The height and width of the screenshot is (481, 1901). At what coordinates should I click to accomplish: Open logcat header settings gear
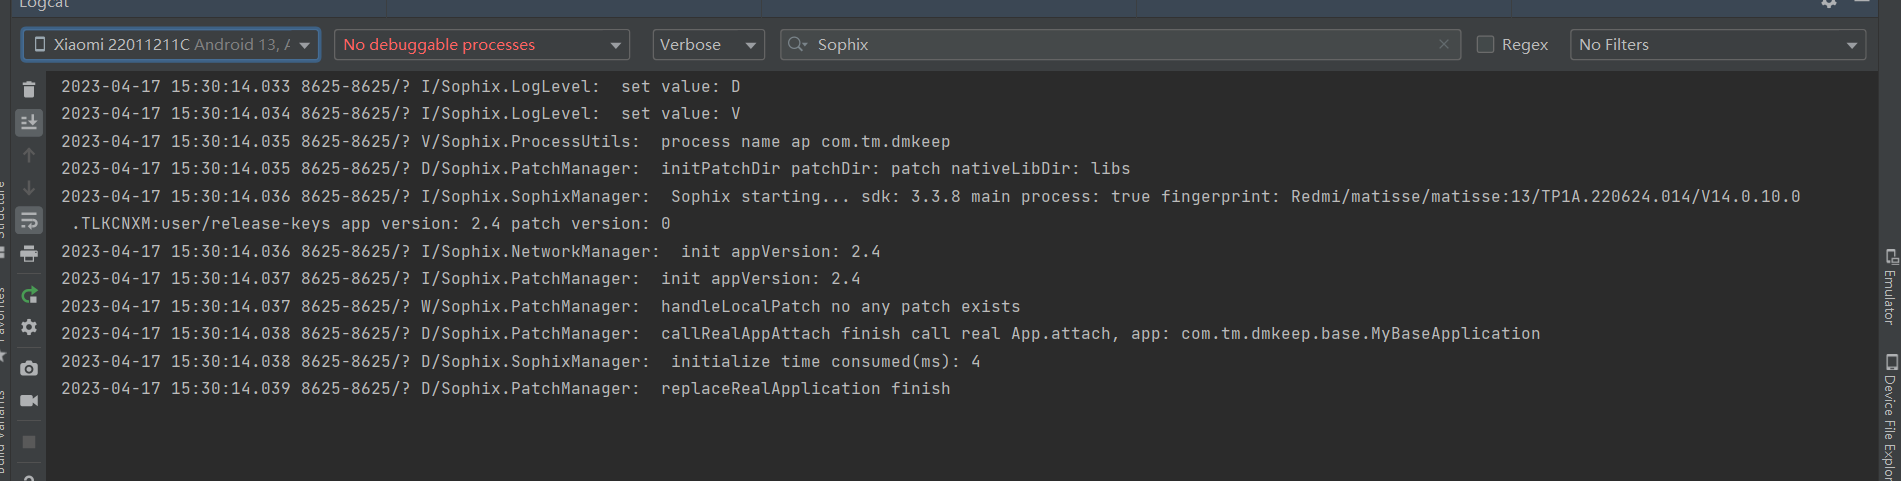click(29, 327)
